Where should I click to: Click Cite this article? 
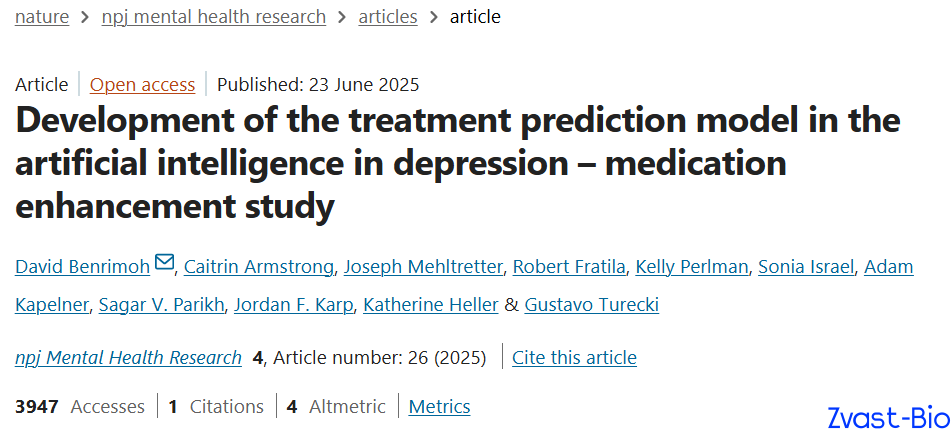click(x=574, y=357)
